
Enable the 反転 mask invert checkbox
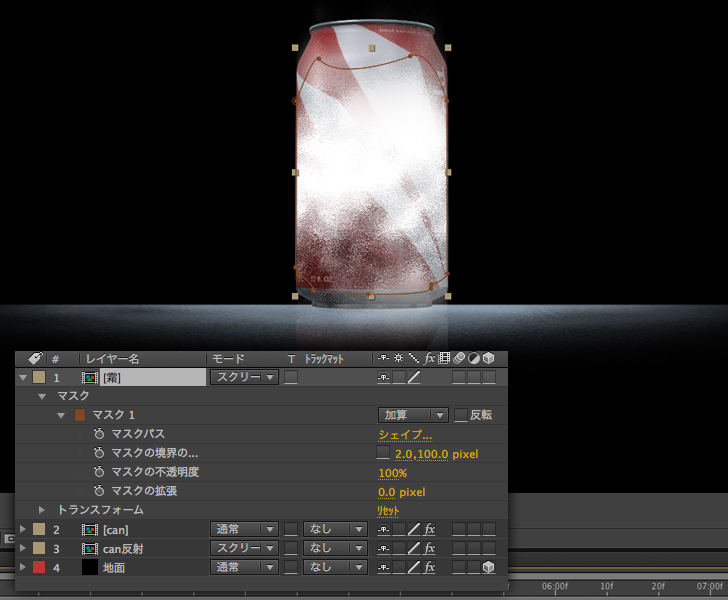point(461,415)
